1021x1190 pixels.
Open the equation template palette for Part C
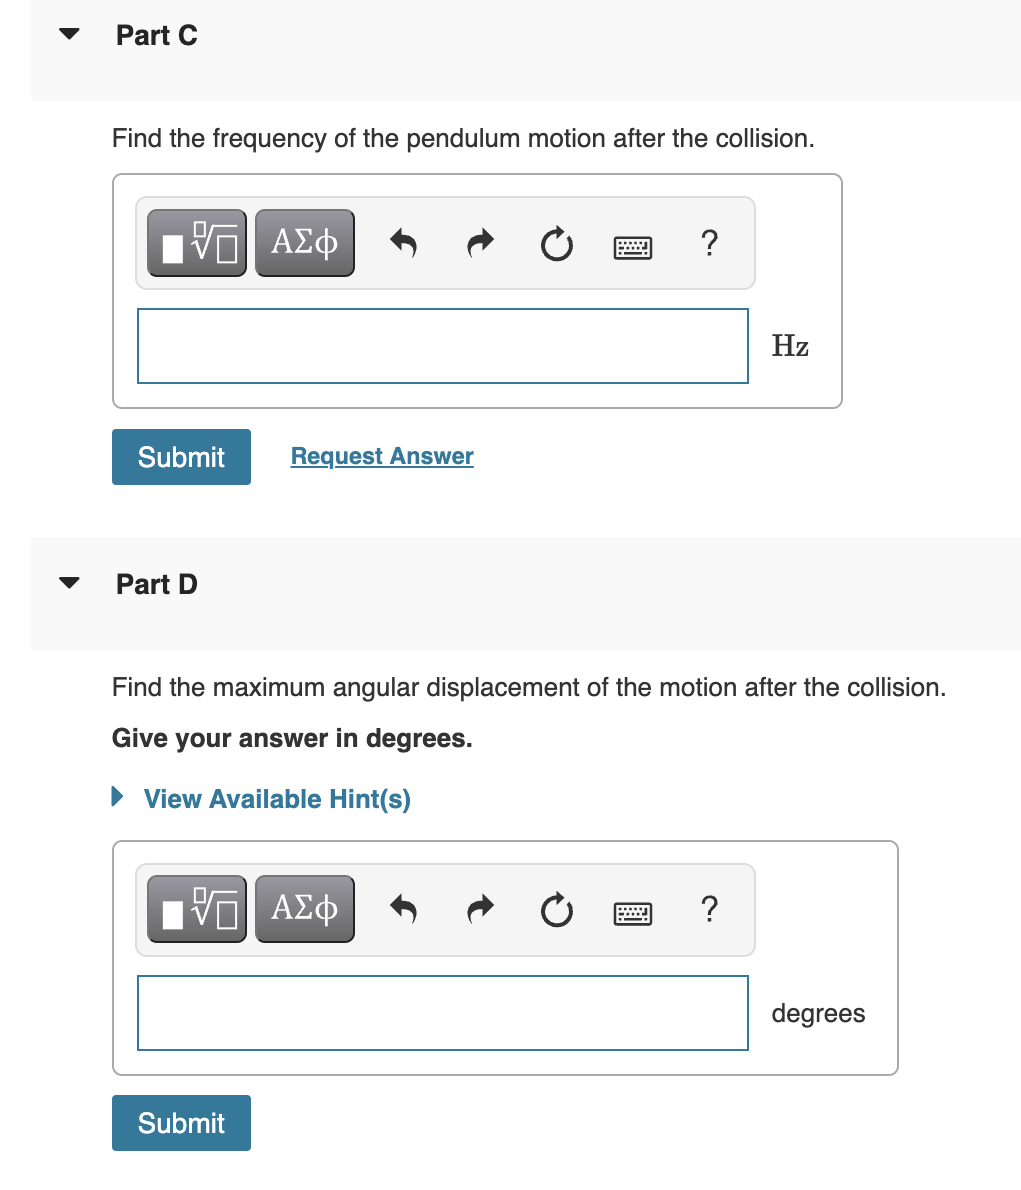(x=196, y=242)
